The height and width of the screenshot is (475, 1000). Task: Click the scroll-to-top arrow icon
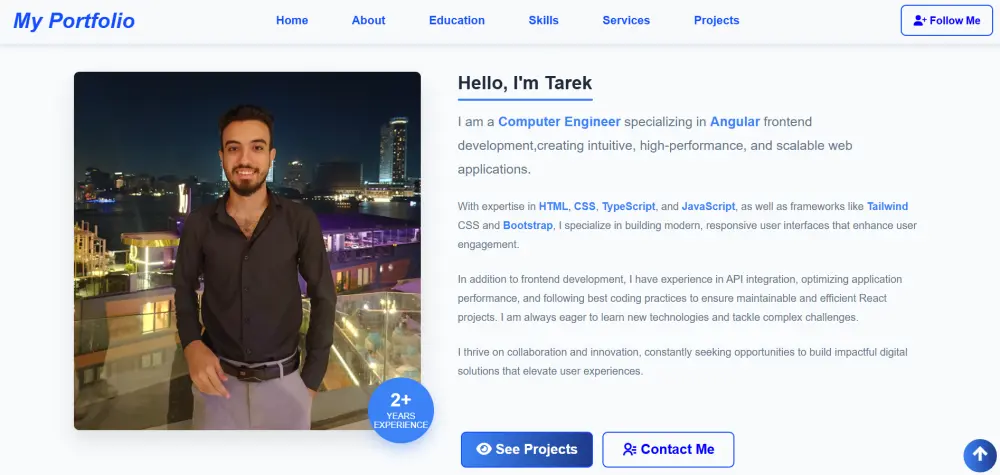pos(980,455)
